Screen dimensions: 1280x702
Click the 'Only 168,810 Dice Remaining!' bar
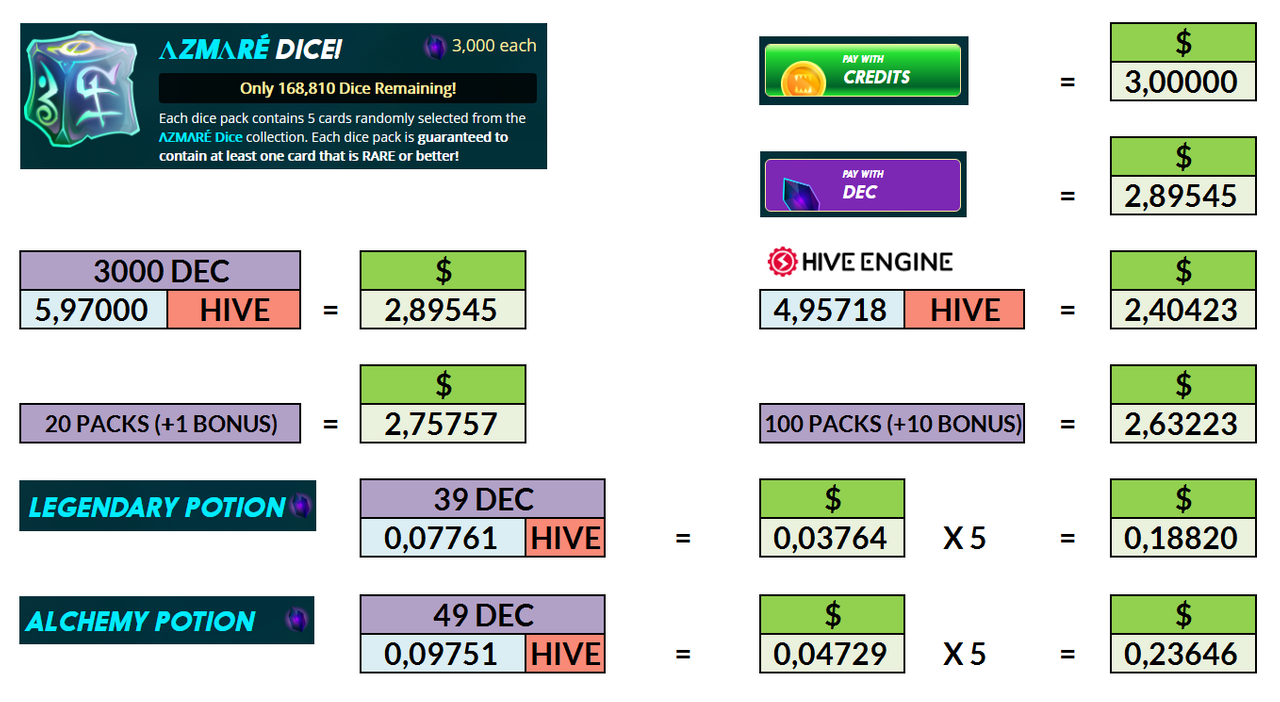pyautogui.click(x=348, y=88)
